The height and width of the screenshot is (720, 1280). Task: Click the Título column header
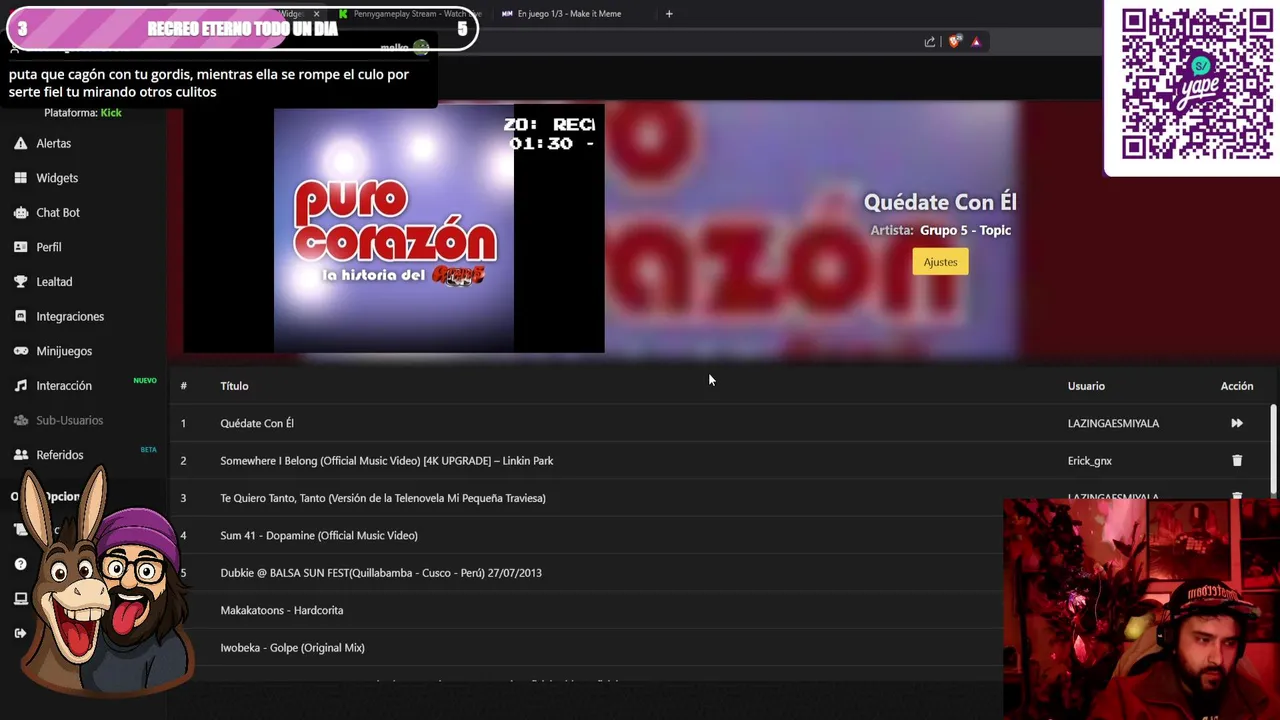pyautogui.click(x=234, y=386)
